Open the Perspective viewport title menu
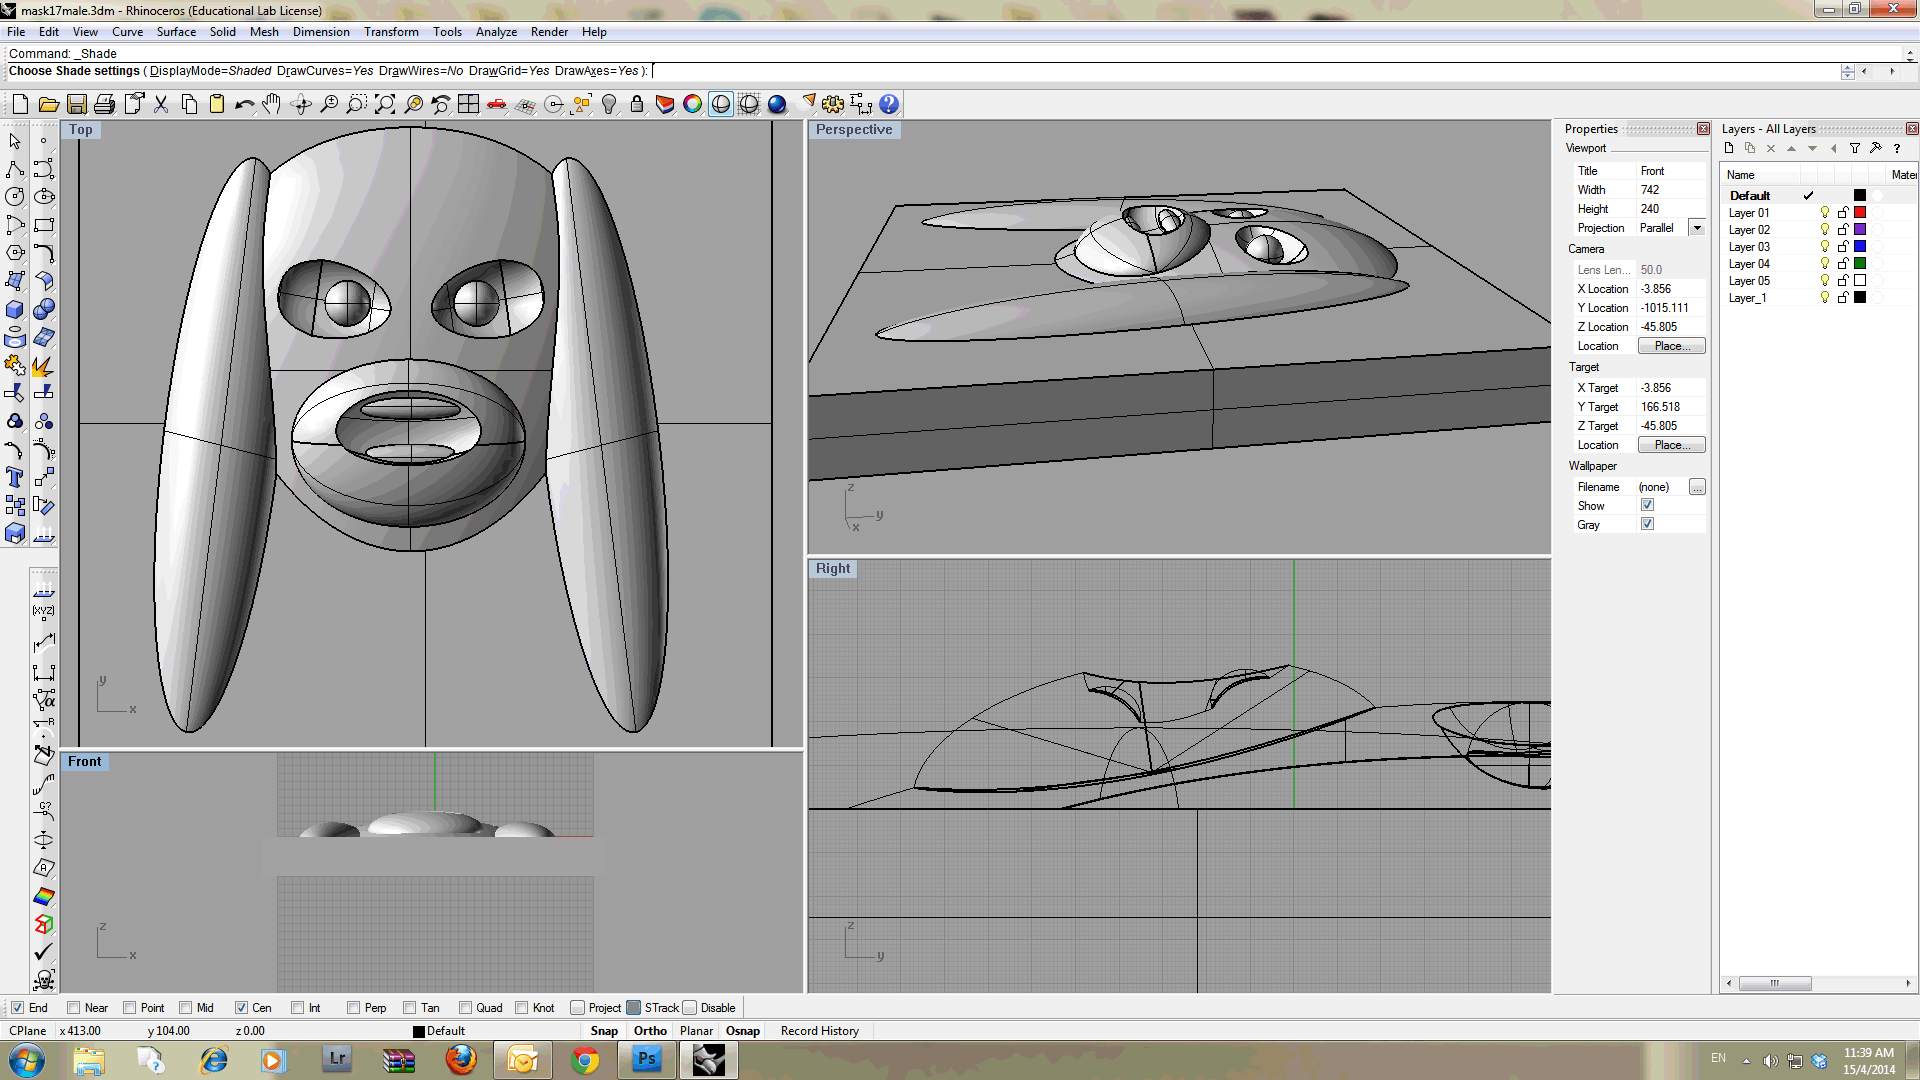The width and height of the screenshot is (1920, 1080). pos(855,129)
